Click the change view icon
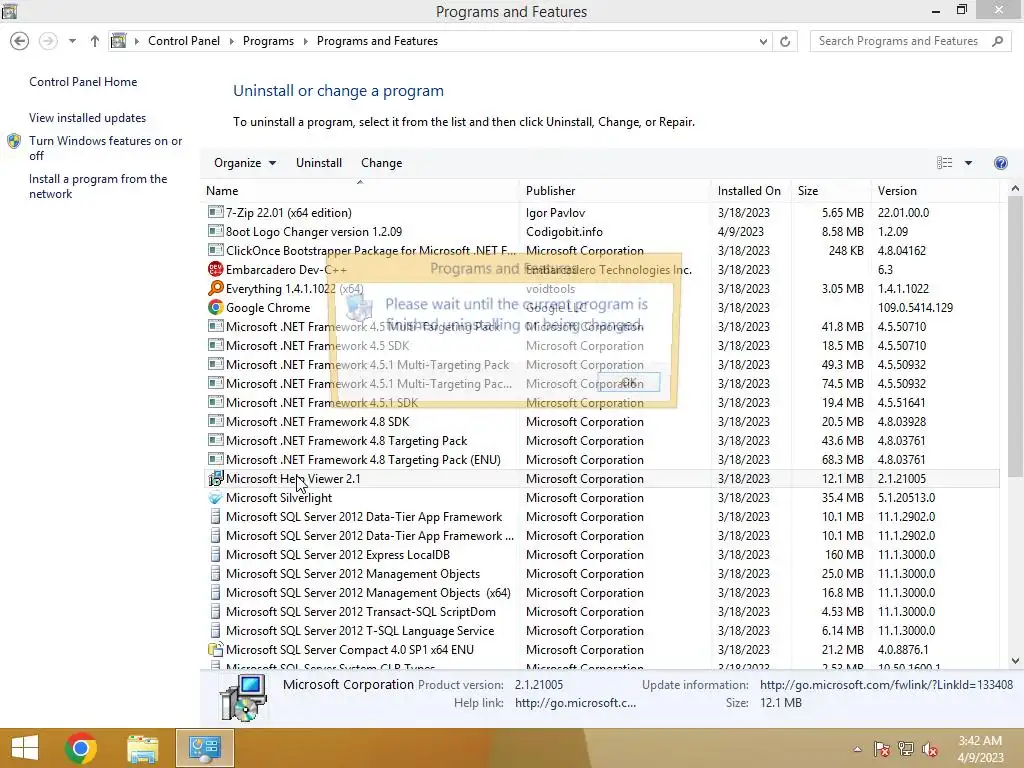The image size is (1024, 768). pos(944,163)
